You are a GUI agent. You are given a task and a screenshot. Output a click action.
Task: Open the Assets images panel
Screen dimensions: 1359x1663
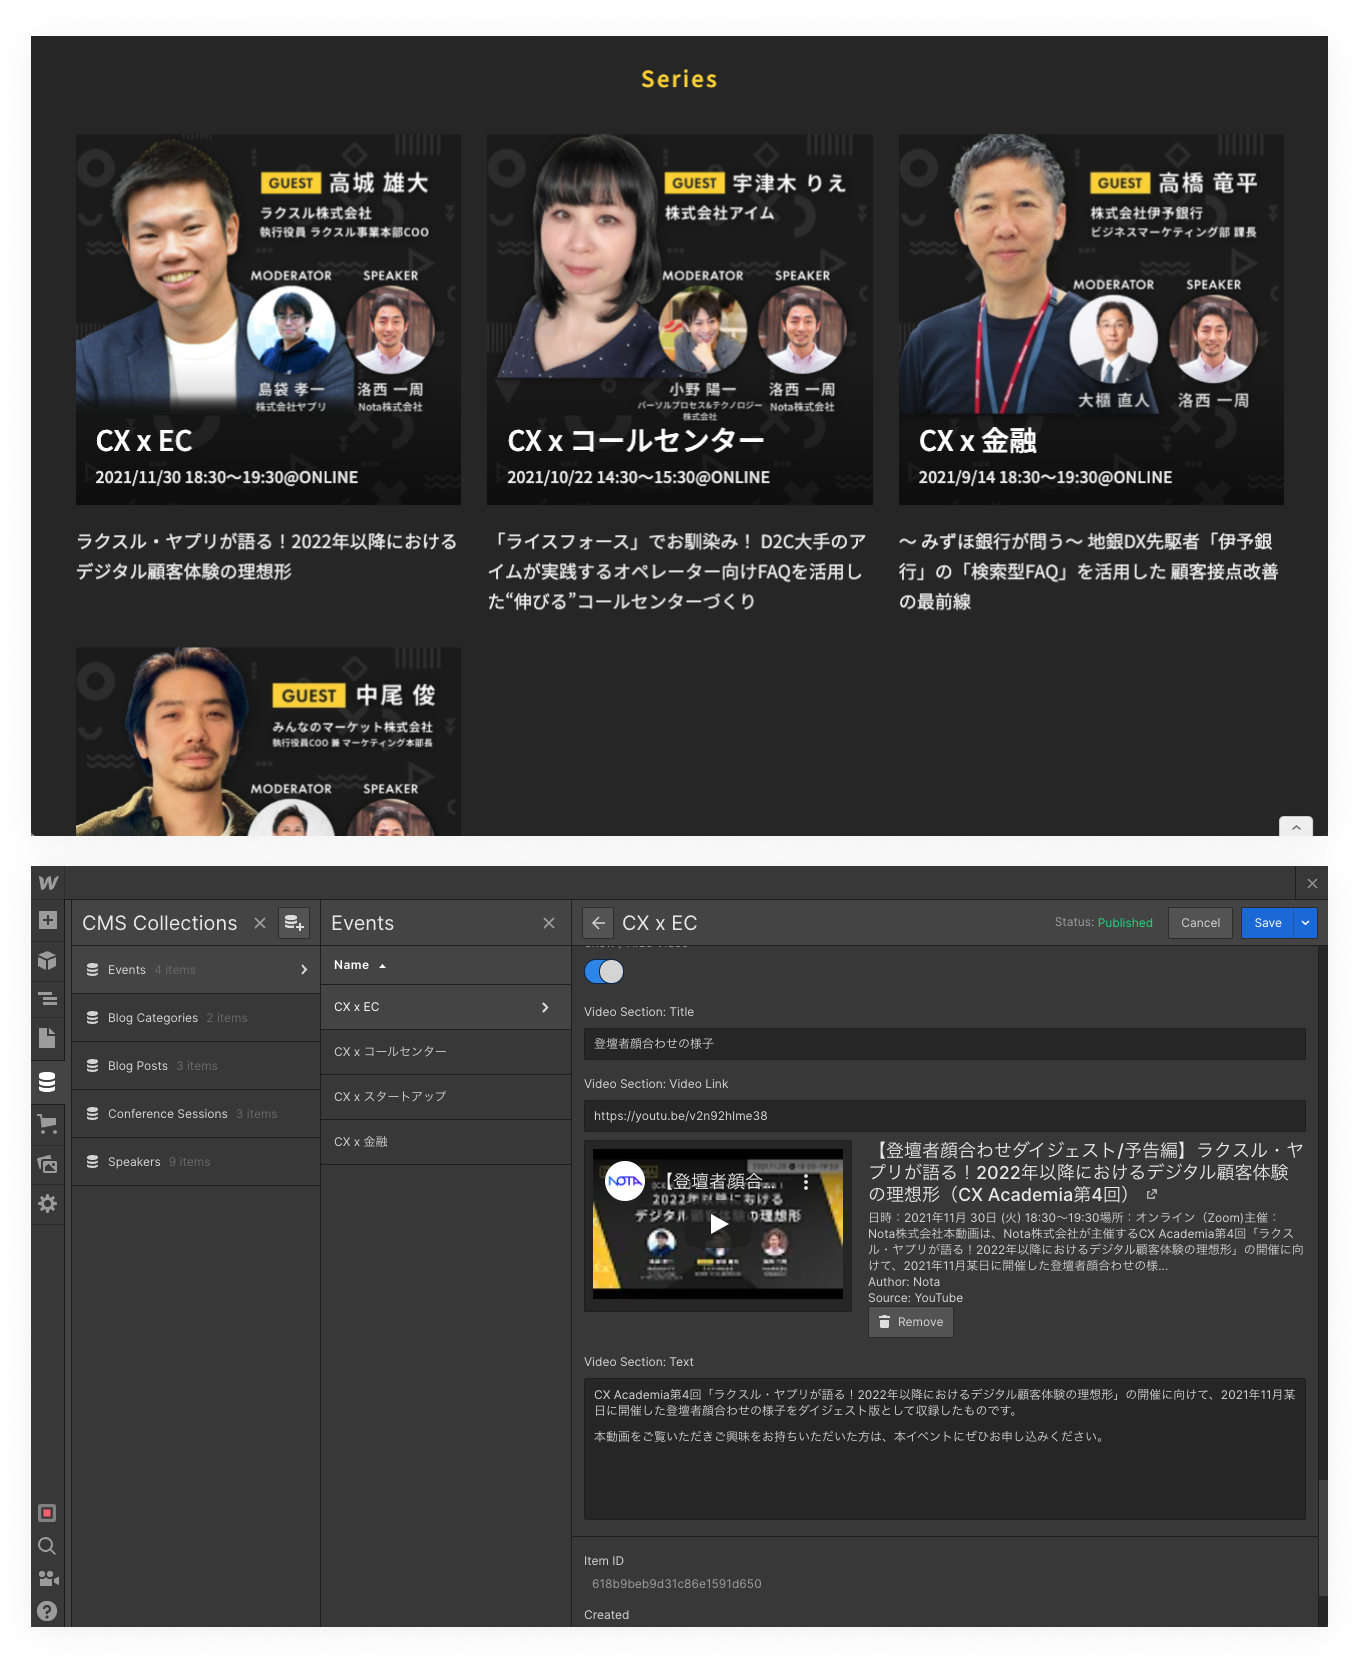click(47, 1164)
